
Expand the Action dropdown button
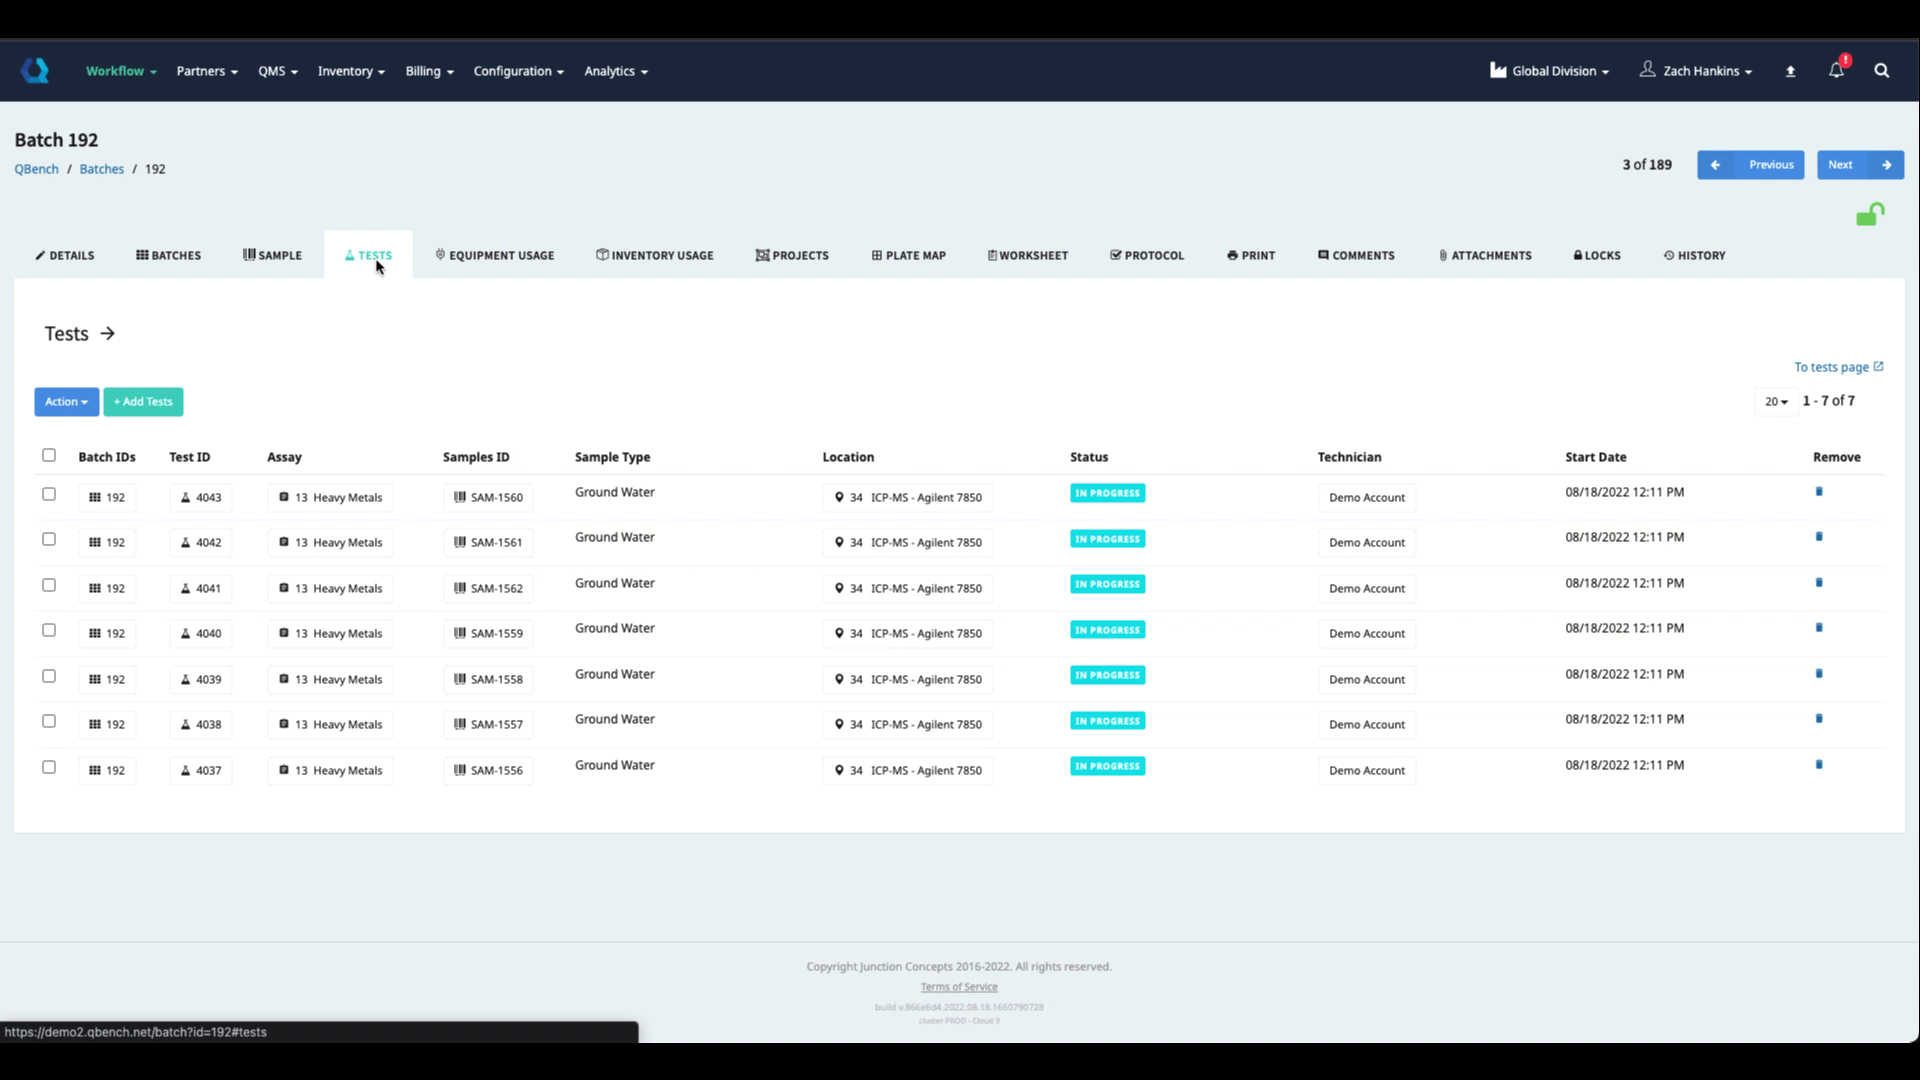coord(66,402)
